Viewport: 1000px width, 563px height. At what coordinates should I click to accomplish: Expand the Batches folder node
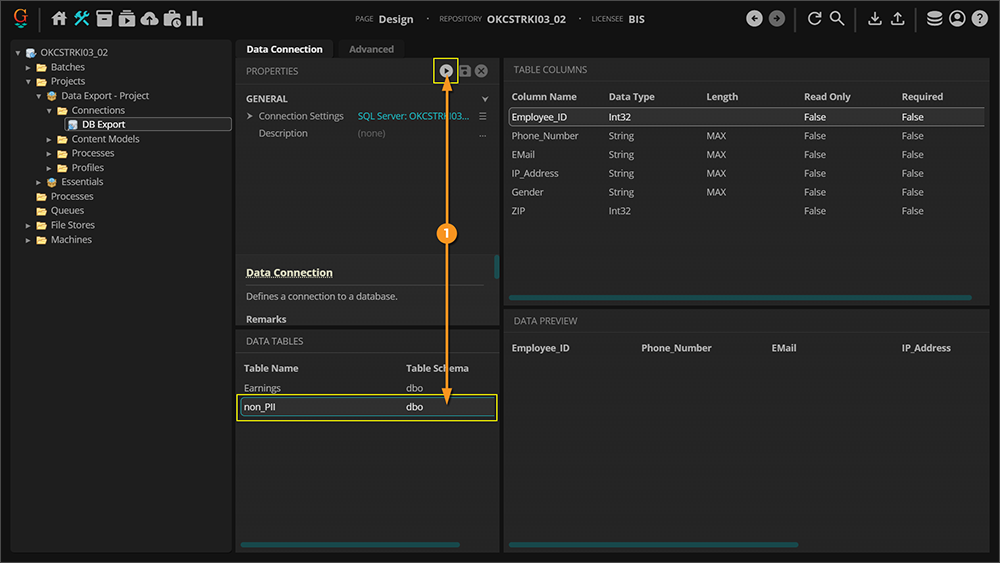29,67
